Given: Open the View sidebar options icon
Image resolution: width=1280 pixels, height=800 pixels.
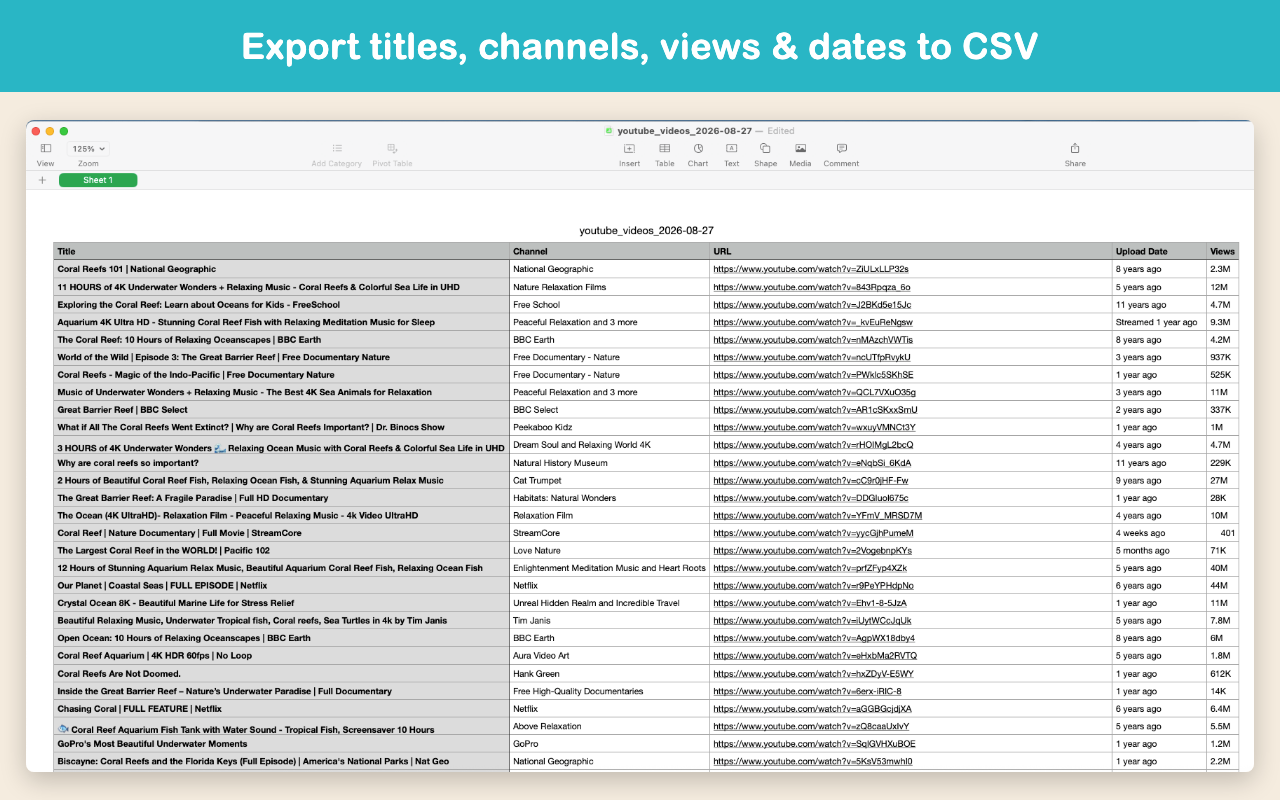Looking at the screenshot, I should pos(46,148).
